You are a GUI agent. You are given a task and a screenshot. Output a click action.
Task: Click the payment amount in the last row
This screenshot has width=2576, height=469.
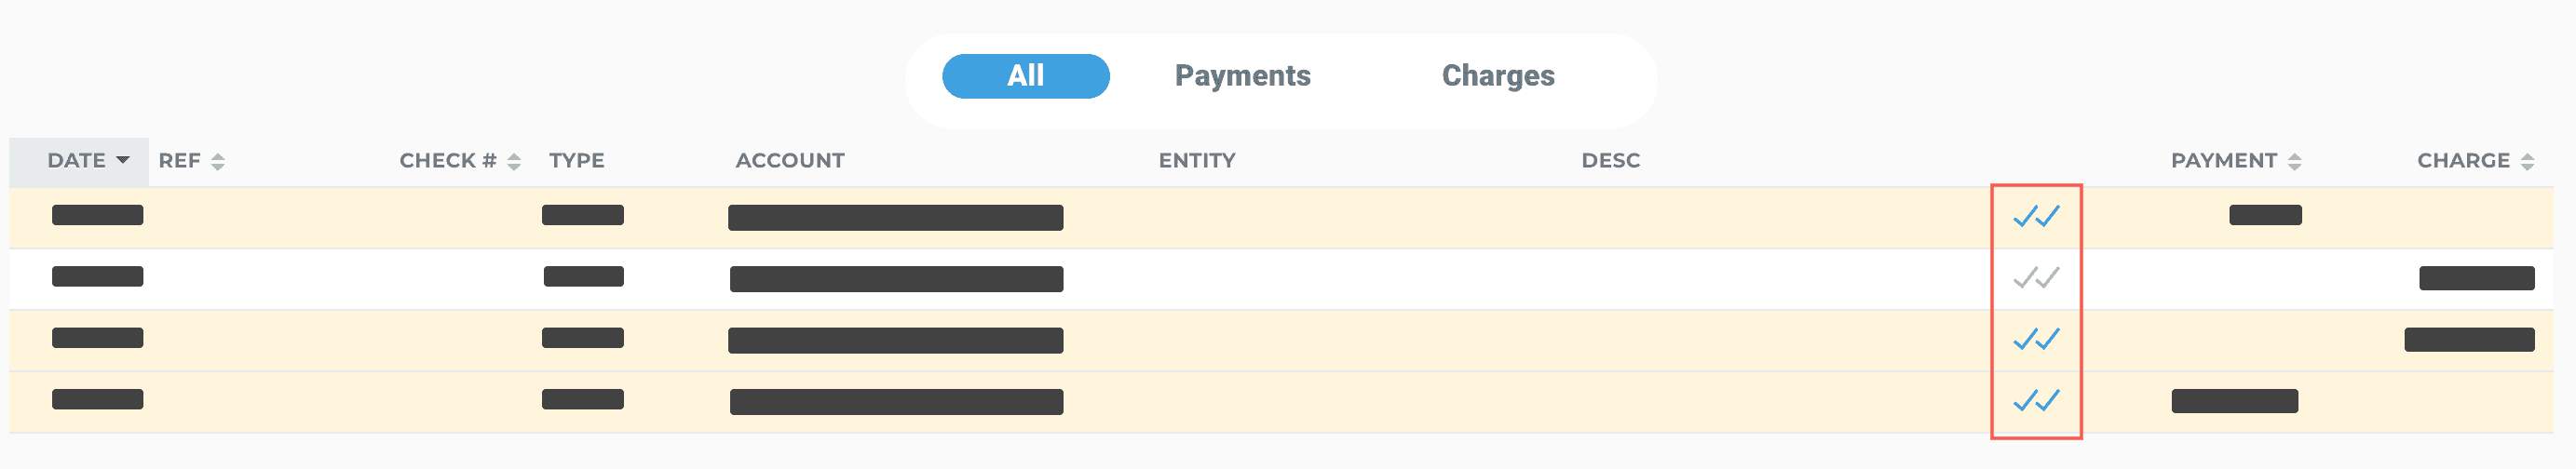(x=2234, y=401)
